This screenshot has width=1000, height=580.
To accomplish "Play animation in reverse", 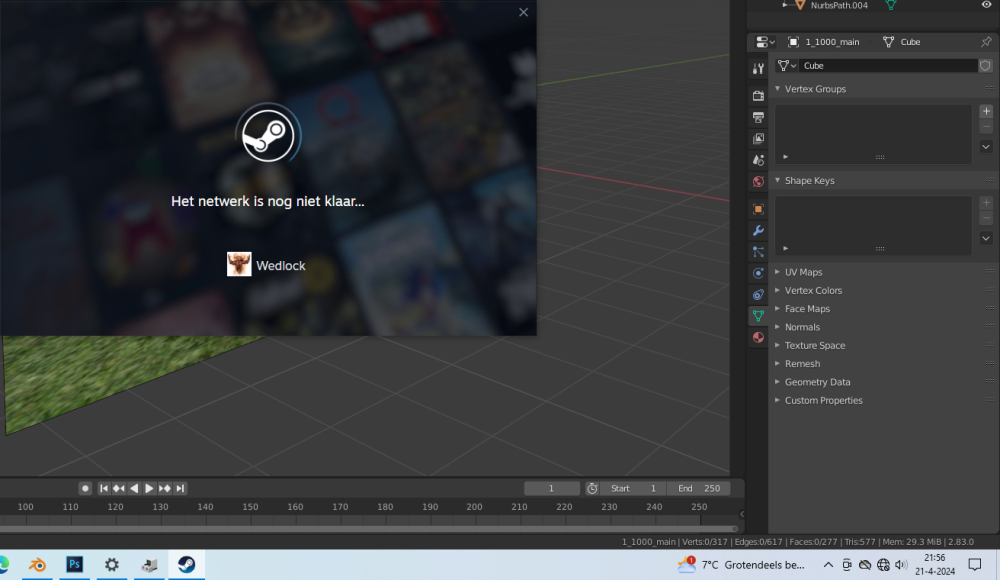I will click(x=134, y=489).
